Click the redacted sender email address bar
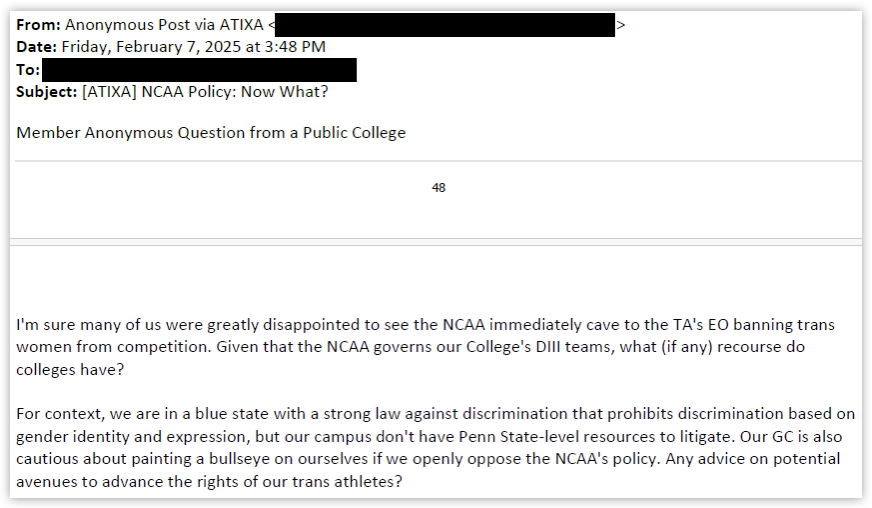This screenshot has height=508, width=872. pyautogui.click(x=445, y=25)
